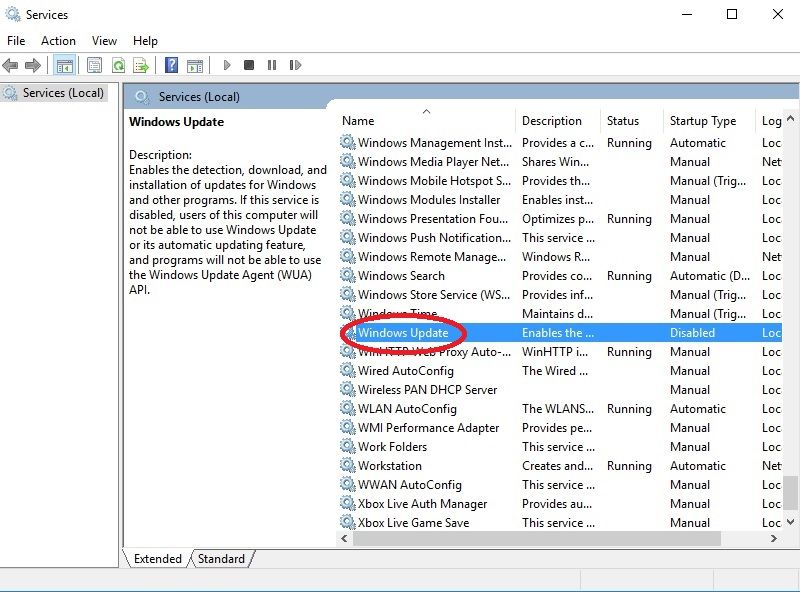Image resolution: width=800 pixels, height=592 pixels.
Task: Toggle Show/Hide Console Tree toolbar icon
Action: pos(65,65)
